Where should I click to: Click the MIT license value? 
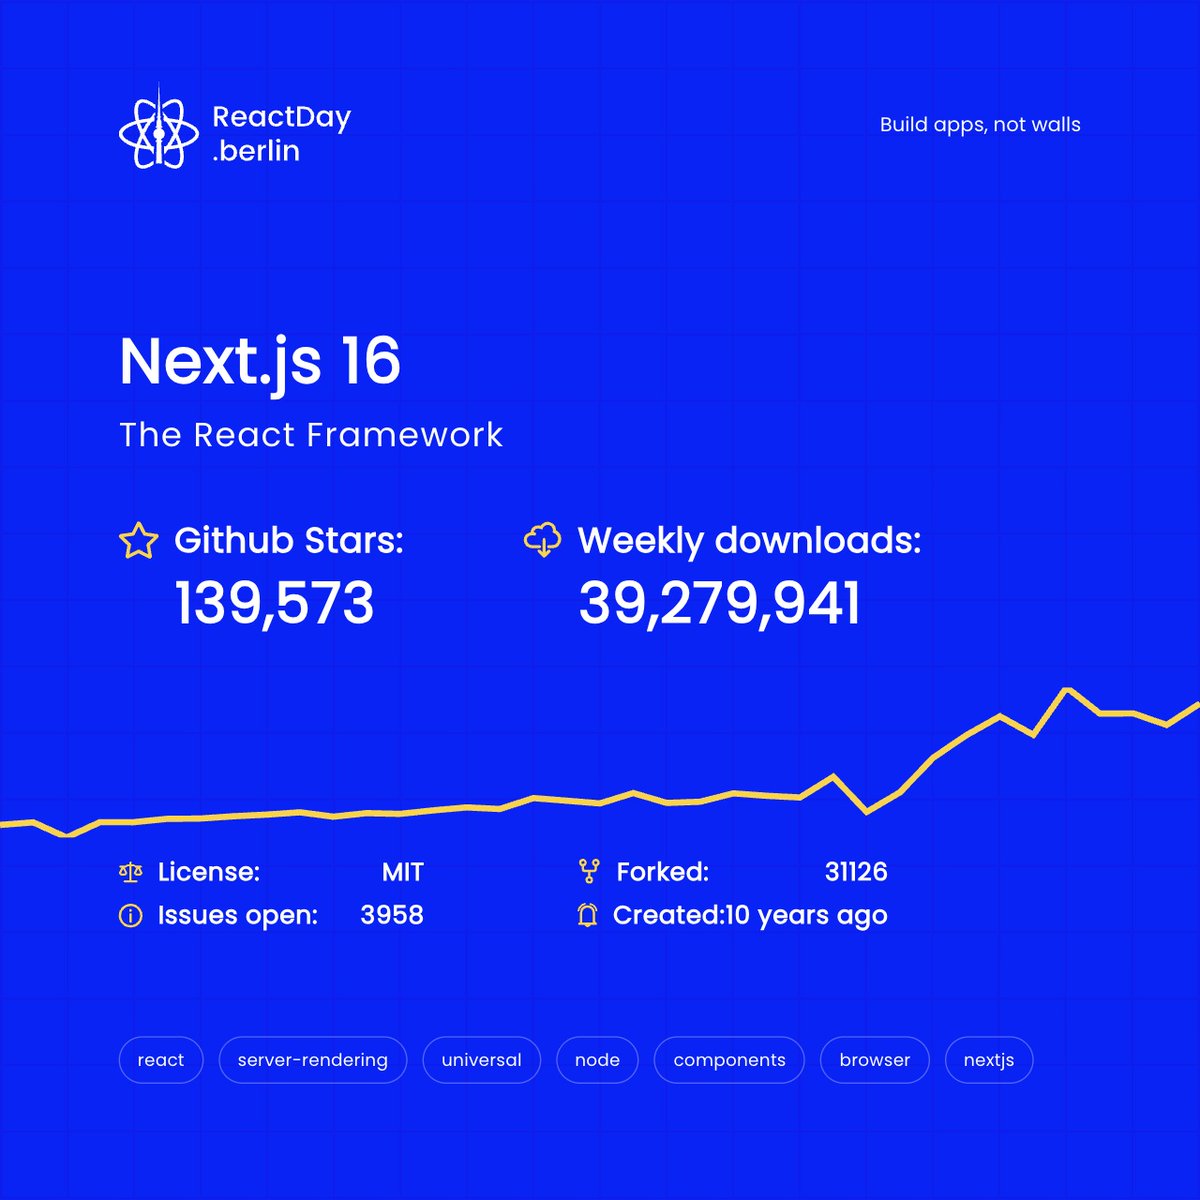coord(403,872)
